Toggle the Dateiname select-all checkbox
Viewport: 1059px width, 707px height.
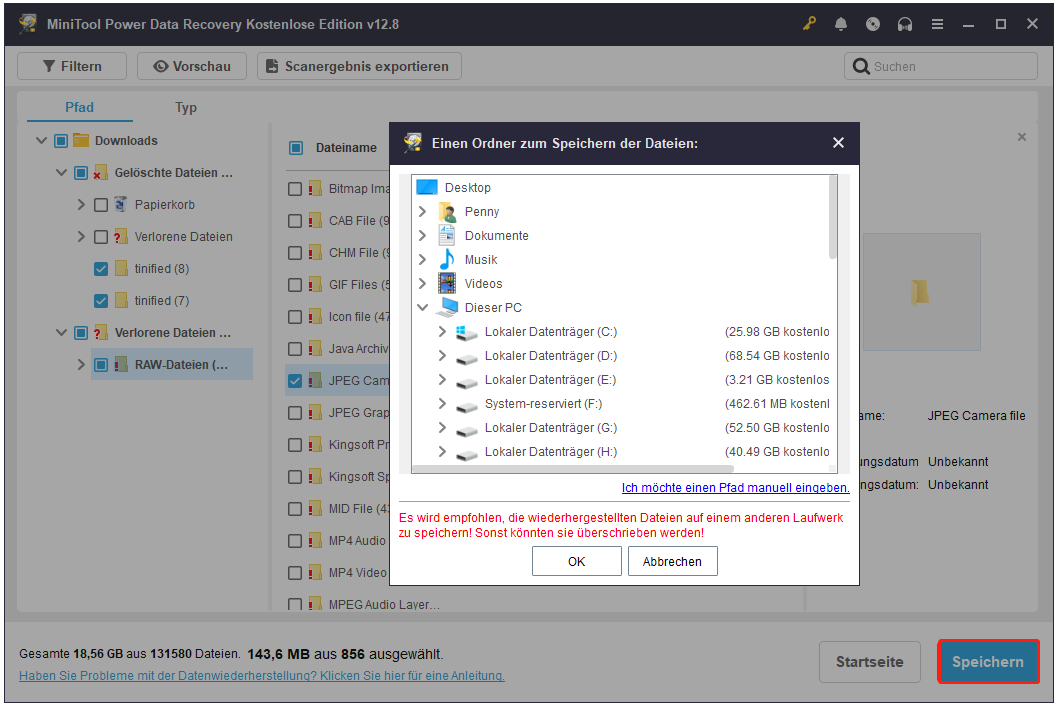point(295,147)
